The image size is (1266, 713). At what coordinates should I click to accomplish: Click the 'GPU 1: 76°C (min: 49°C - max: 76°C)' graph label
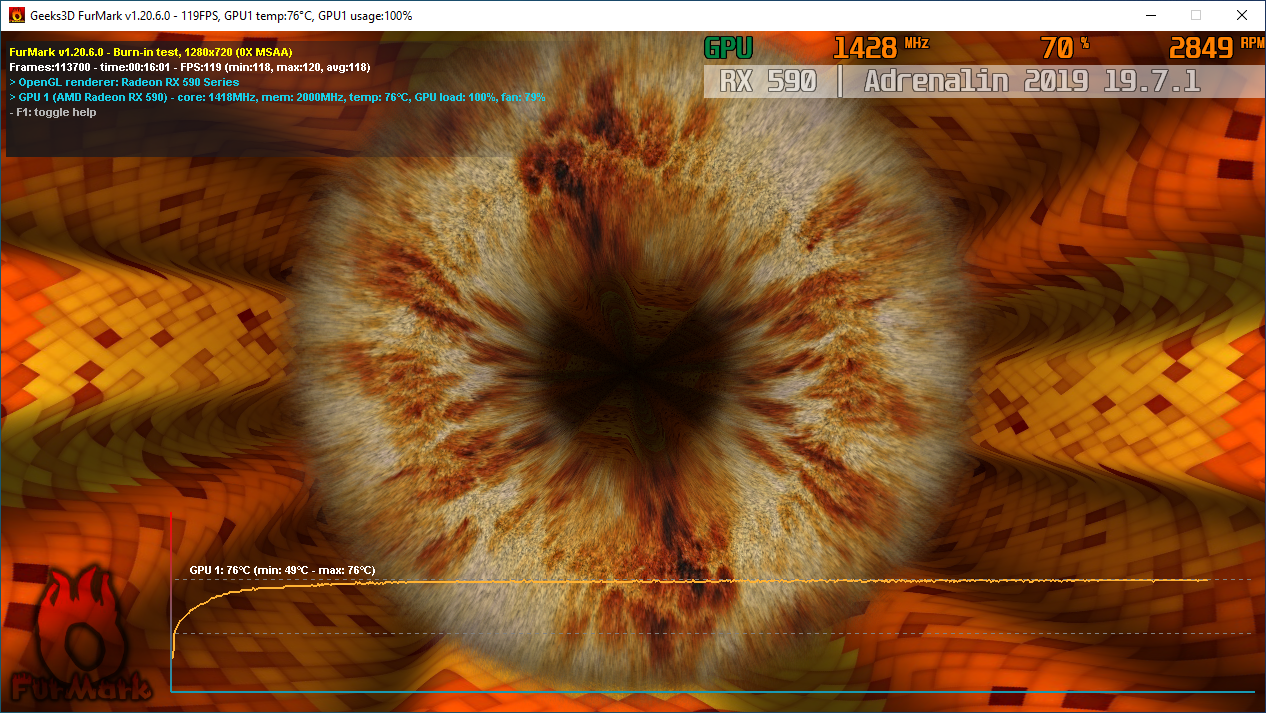coord(282,570)
